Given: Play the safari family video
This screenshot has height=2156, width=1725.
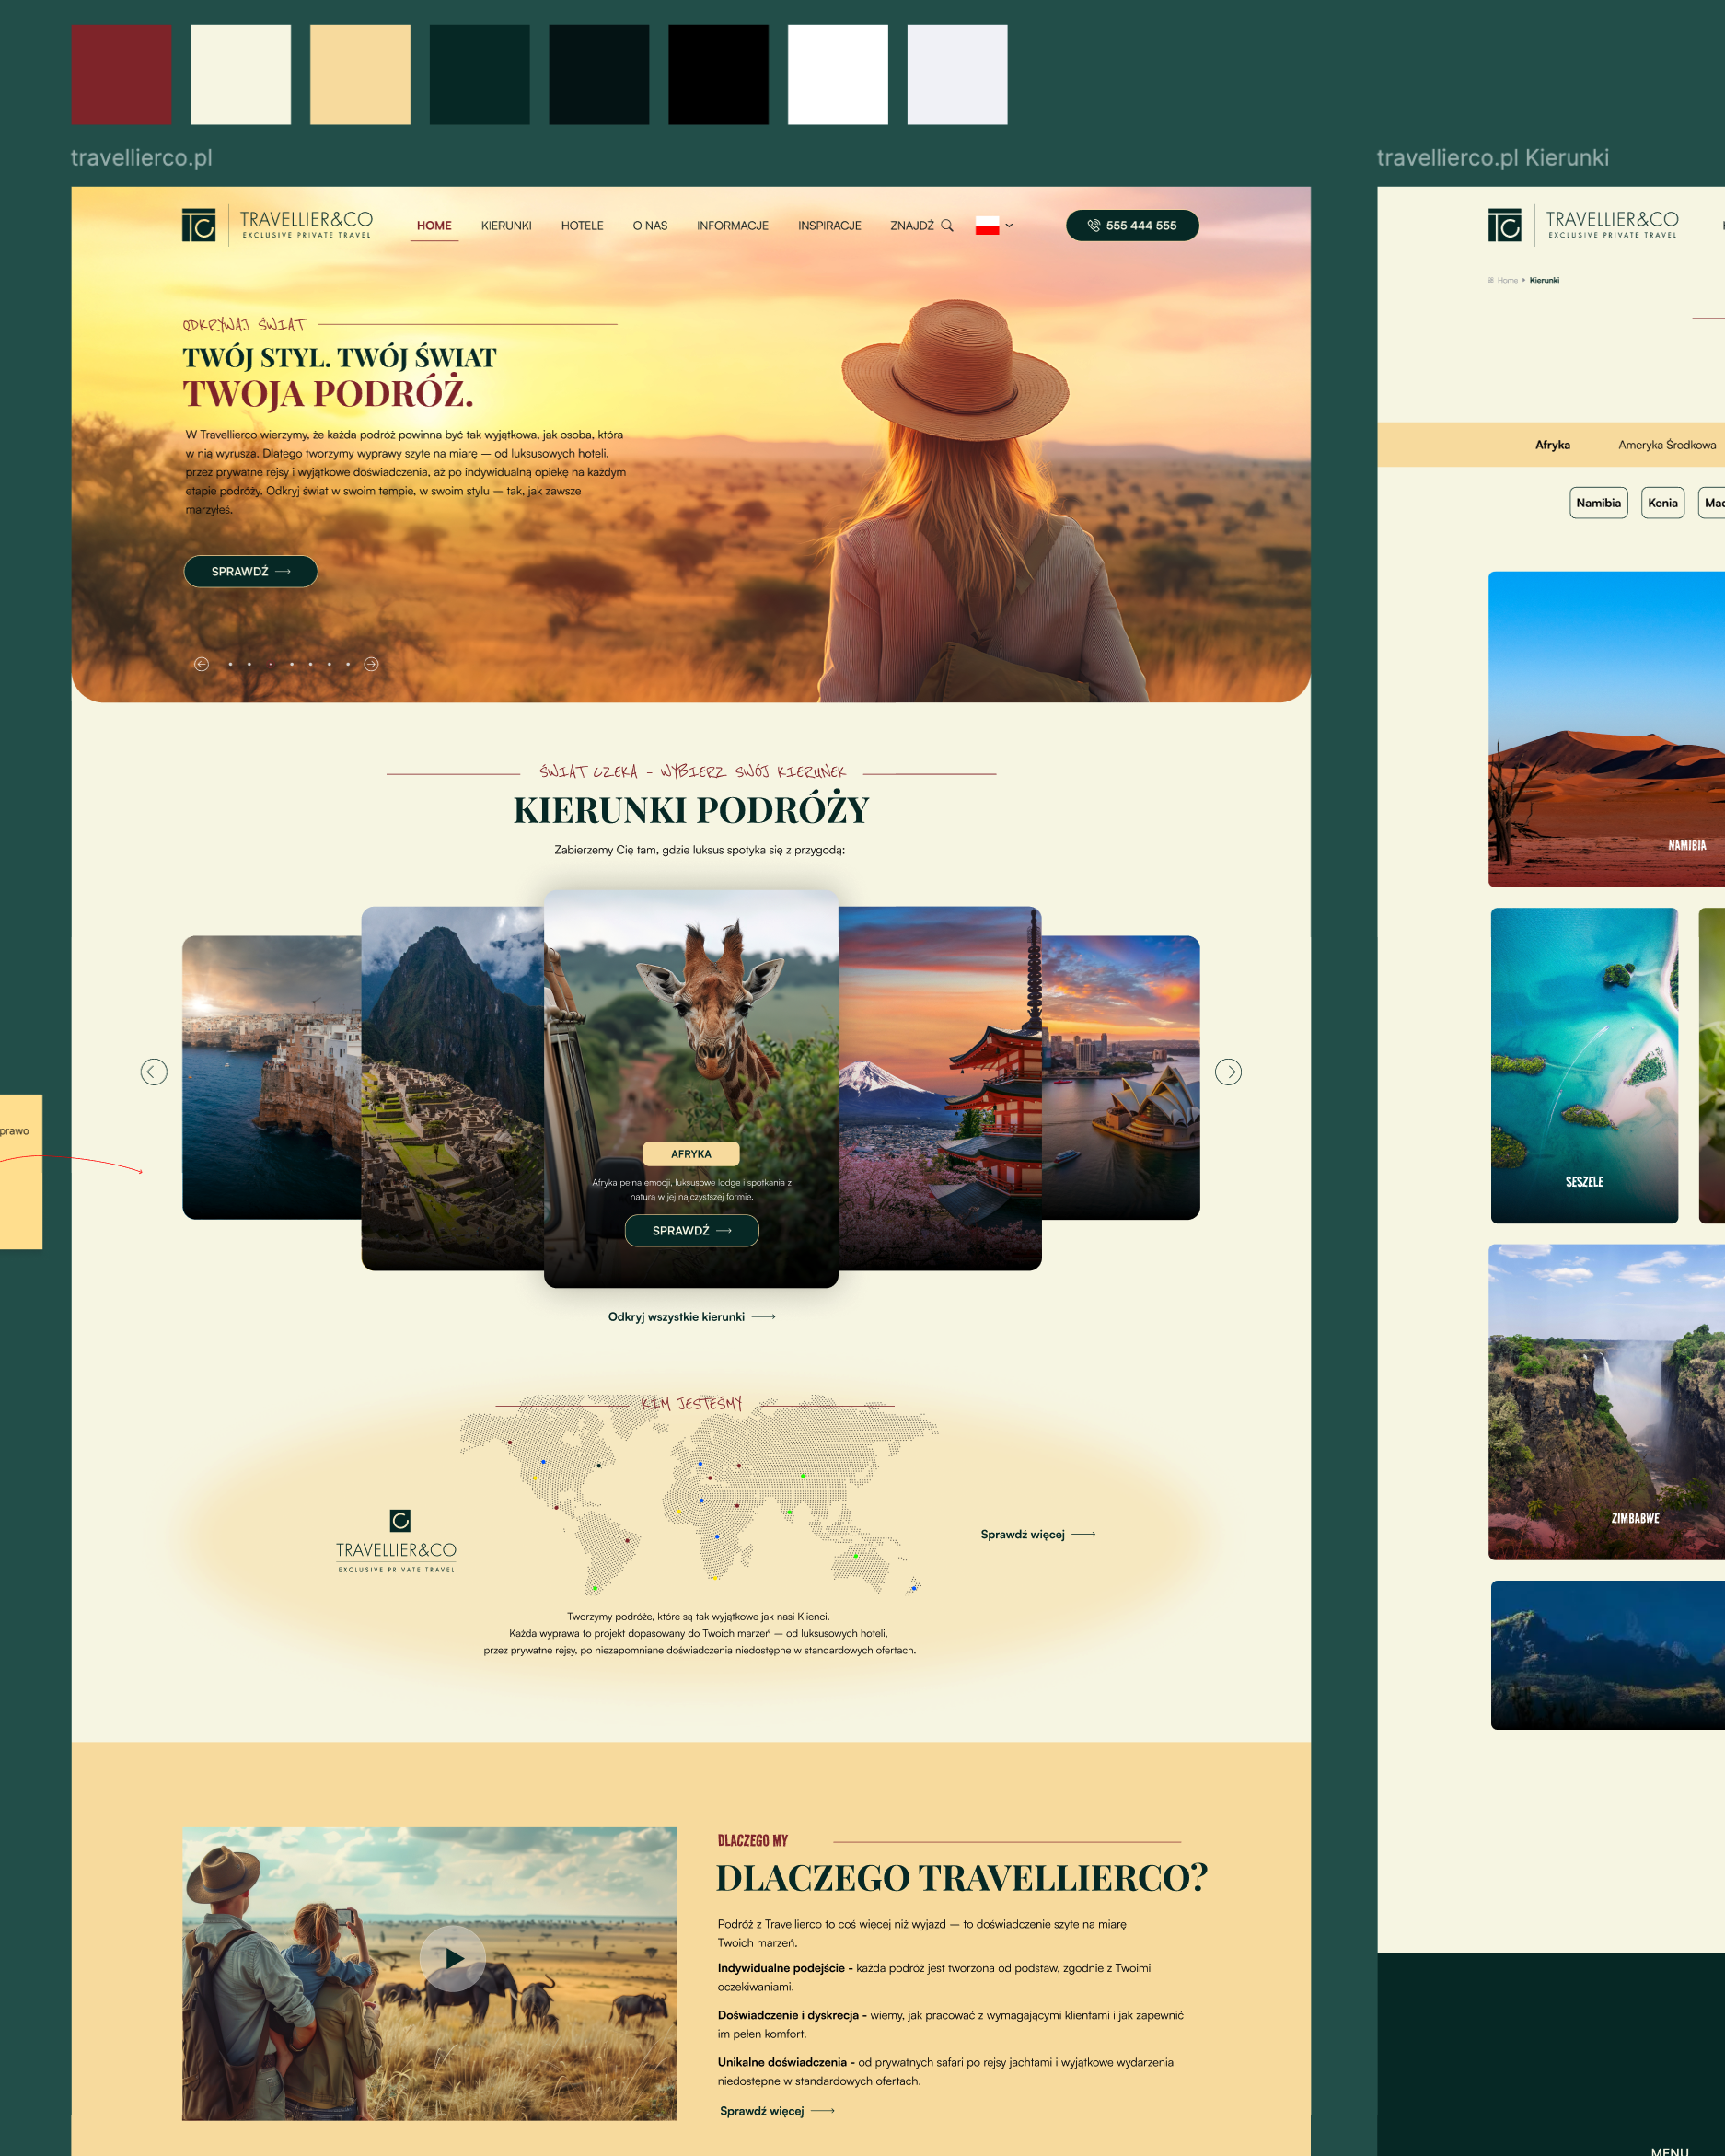Looking at the screenshot, I should tap(452, 1958).
